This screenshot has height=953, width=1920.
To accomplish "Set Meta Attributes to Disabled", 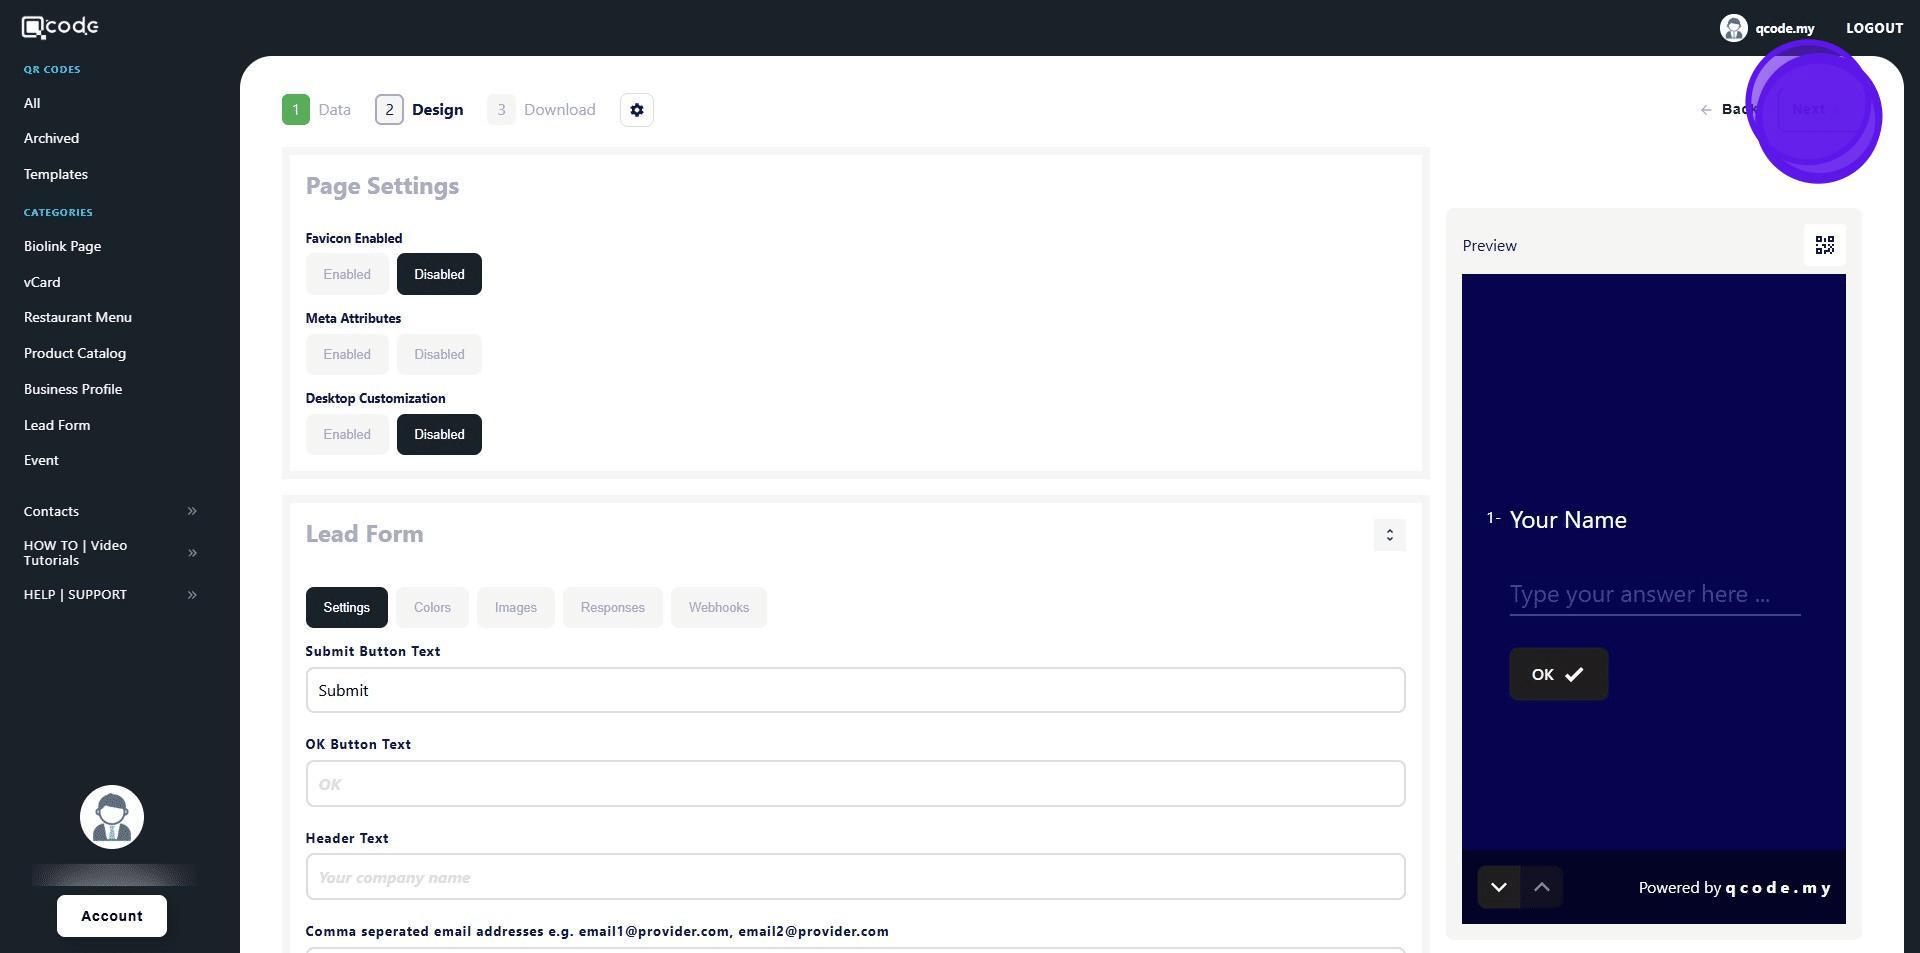I will [x=439, y=355].
